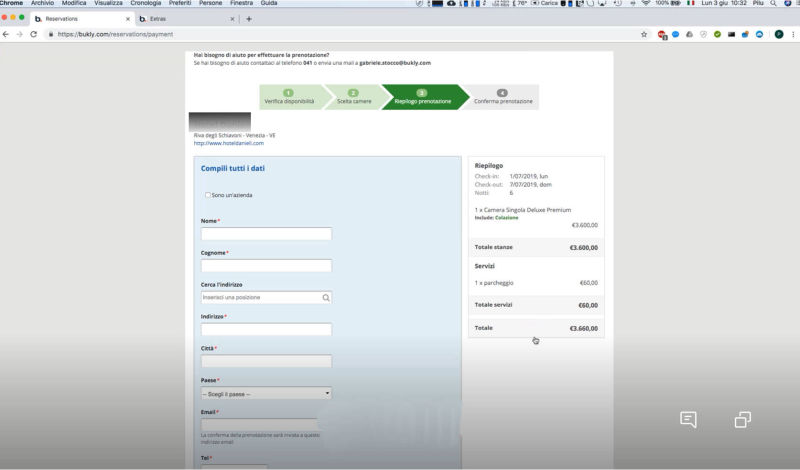Reload the page with refresh icon
This screenshot has height=470, width=800.
34,34
